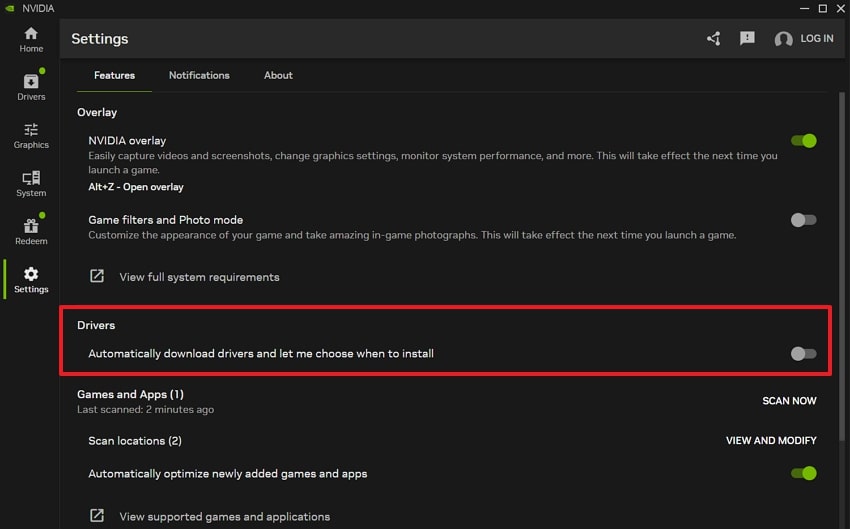Open View supported games and applications link
The width and height of the screenshot is (850, 529).
pyautogui.click(x=224, y=517)
